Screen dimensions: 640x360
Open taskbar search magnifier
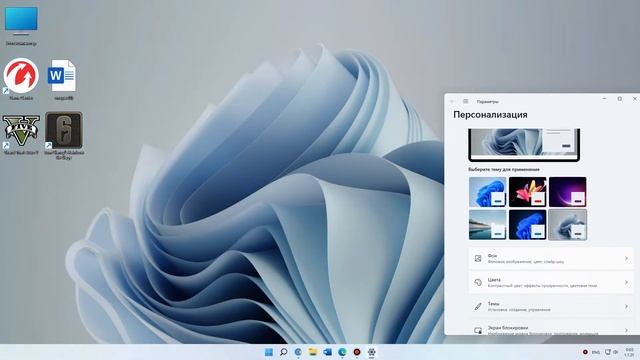(283, 352)
